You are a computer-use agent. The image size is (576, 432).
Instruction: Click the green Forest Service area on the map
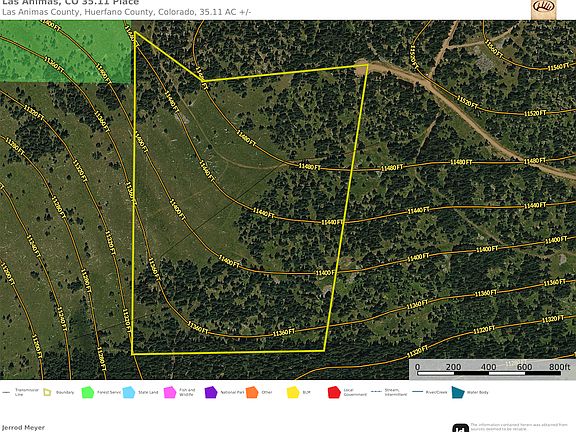65,51
